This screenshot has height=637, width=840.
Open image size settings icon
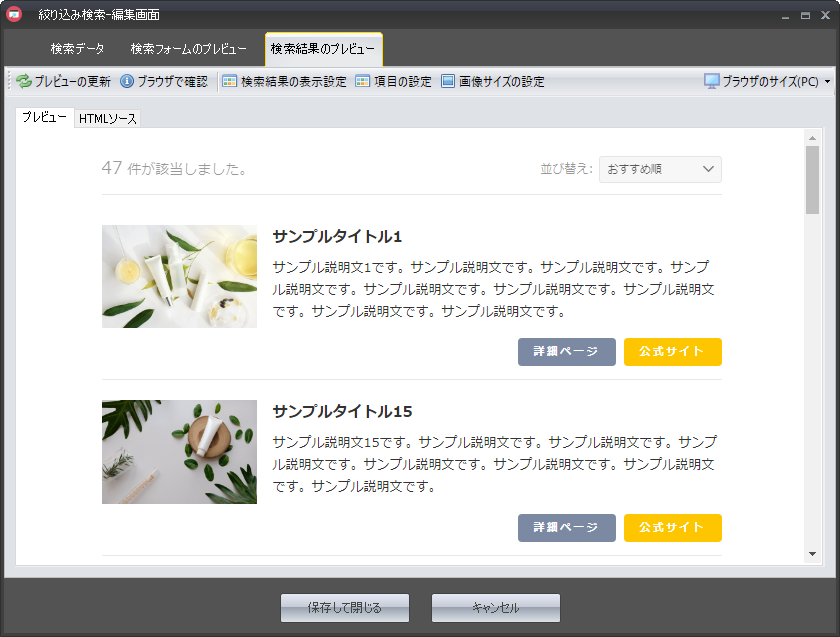pos(448,82)
